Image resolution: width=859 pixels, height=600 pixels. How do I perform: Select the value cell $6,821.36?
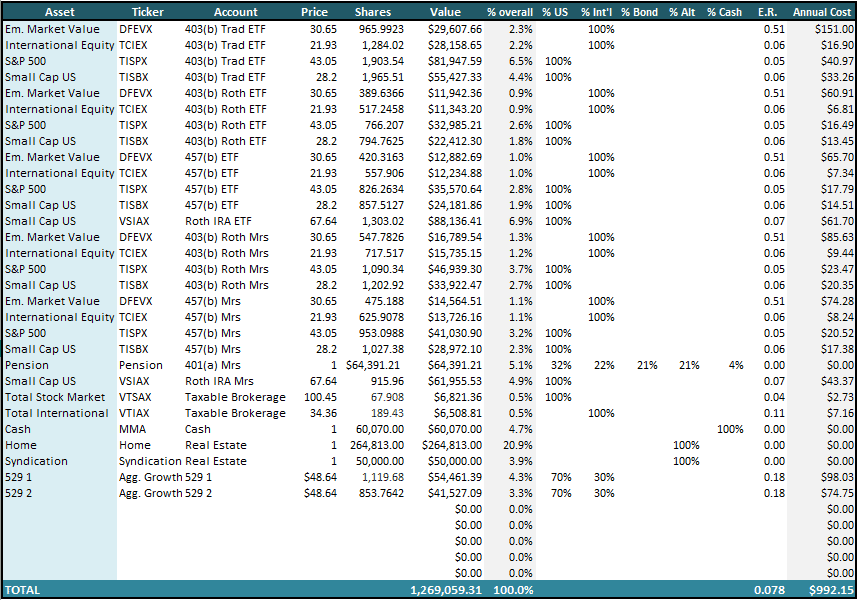[x=458, y=397]
